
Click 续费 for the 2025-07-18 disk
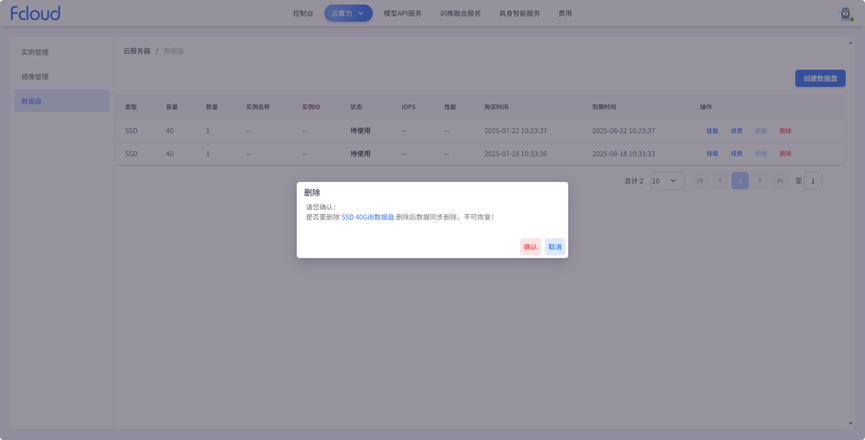pos(736,153)
